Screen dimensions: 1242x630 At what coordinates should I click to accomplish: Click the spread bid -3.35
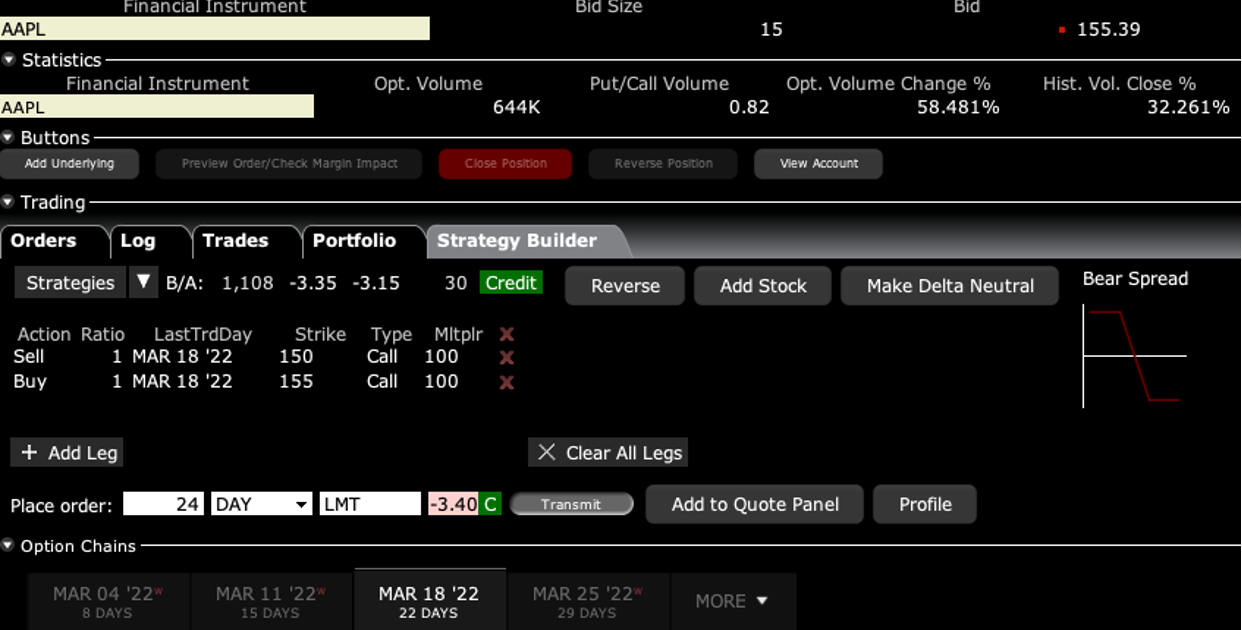tap(313, 283)
